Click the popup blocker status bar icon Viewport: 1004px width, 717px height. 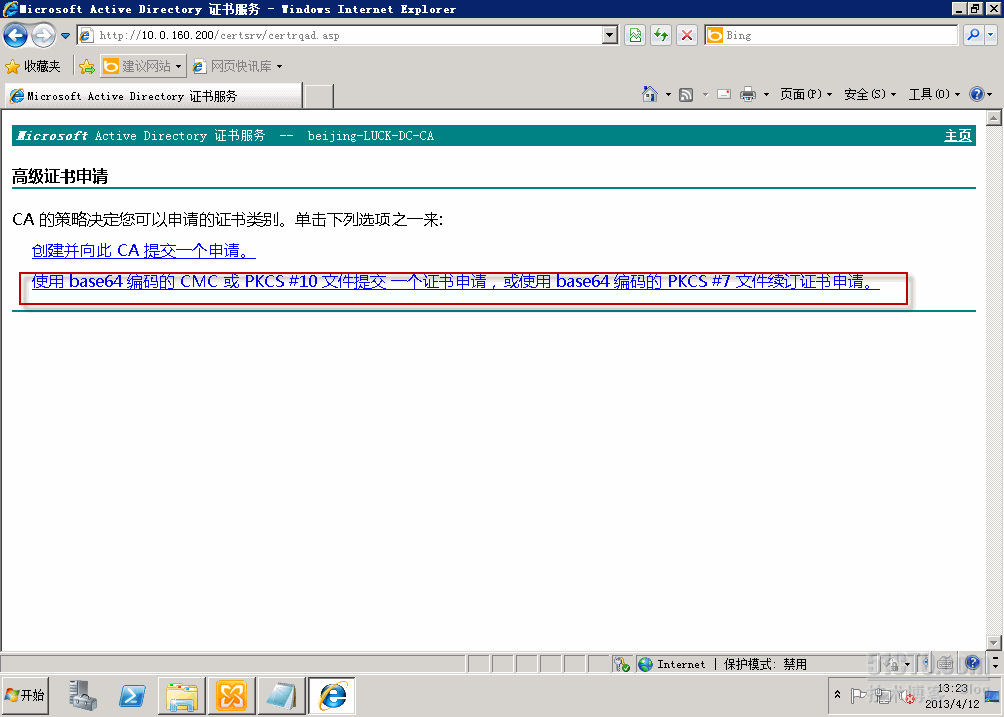tap(621, 664)
